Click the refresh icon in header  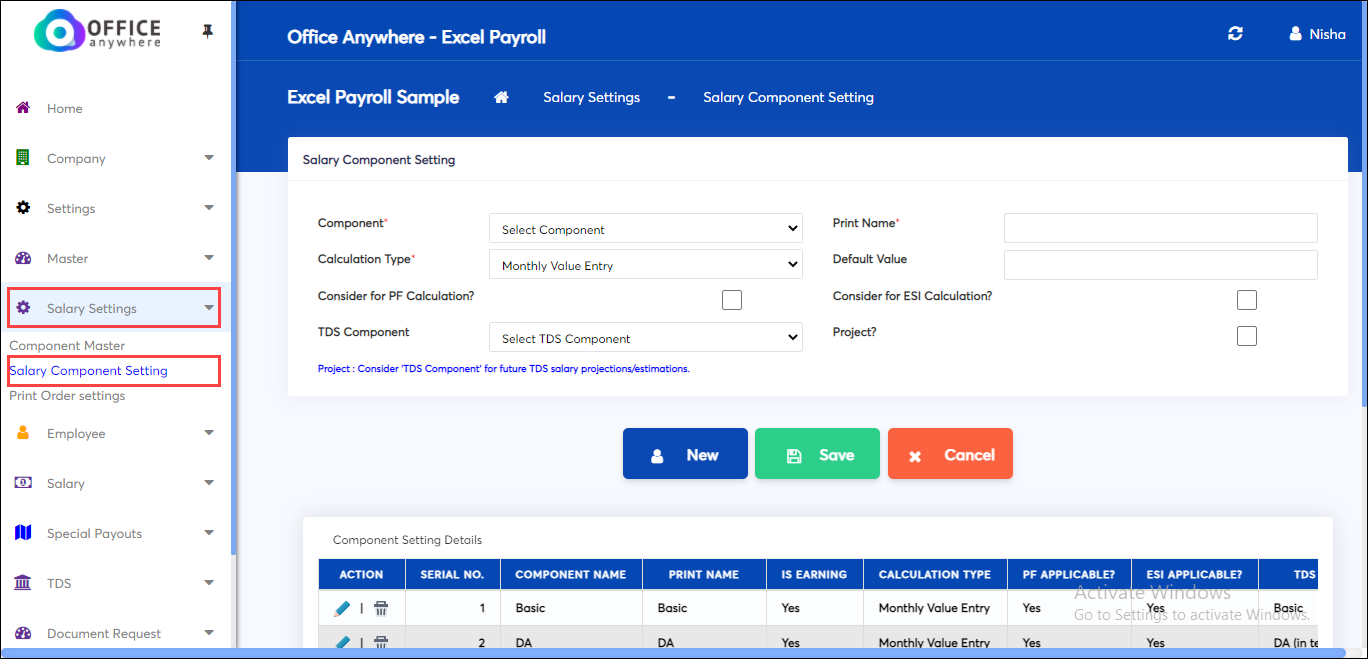pyautogui.click(x=1235, y=34)
